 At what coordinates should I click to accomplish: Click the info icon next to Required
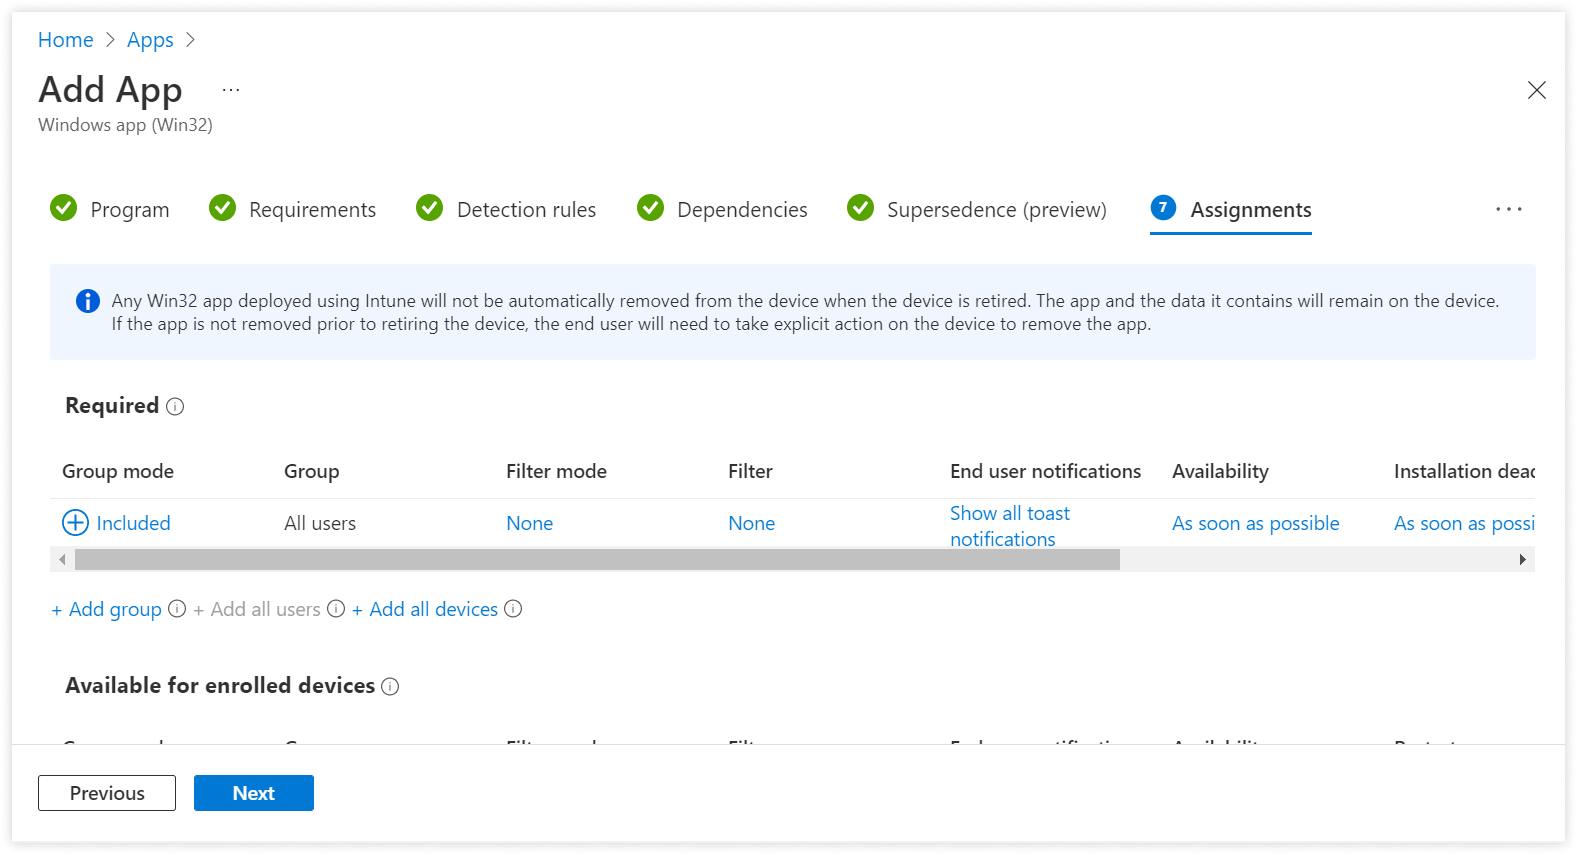click(x=175, y=406)
